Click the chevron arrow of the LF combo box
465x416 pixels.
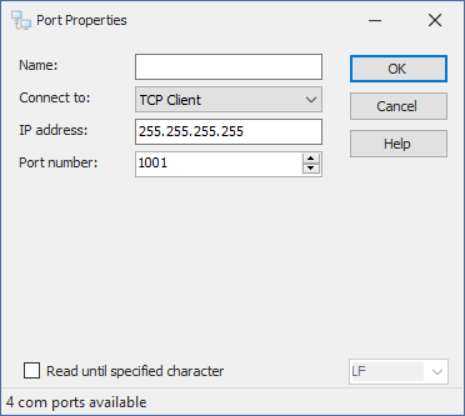pos(437,372)
